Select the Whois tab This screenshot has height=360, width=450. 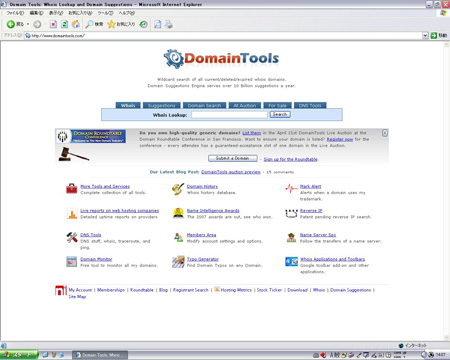pos(128,105)
